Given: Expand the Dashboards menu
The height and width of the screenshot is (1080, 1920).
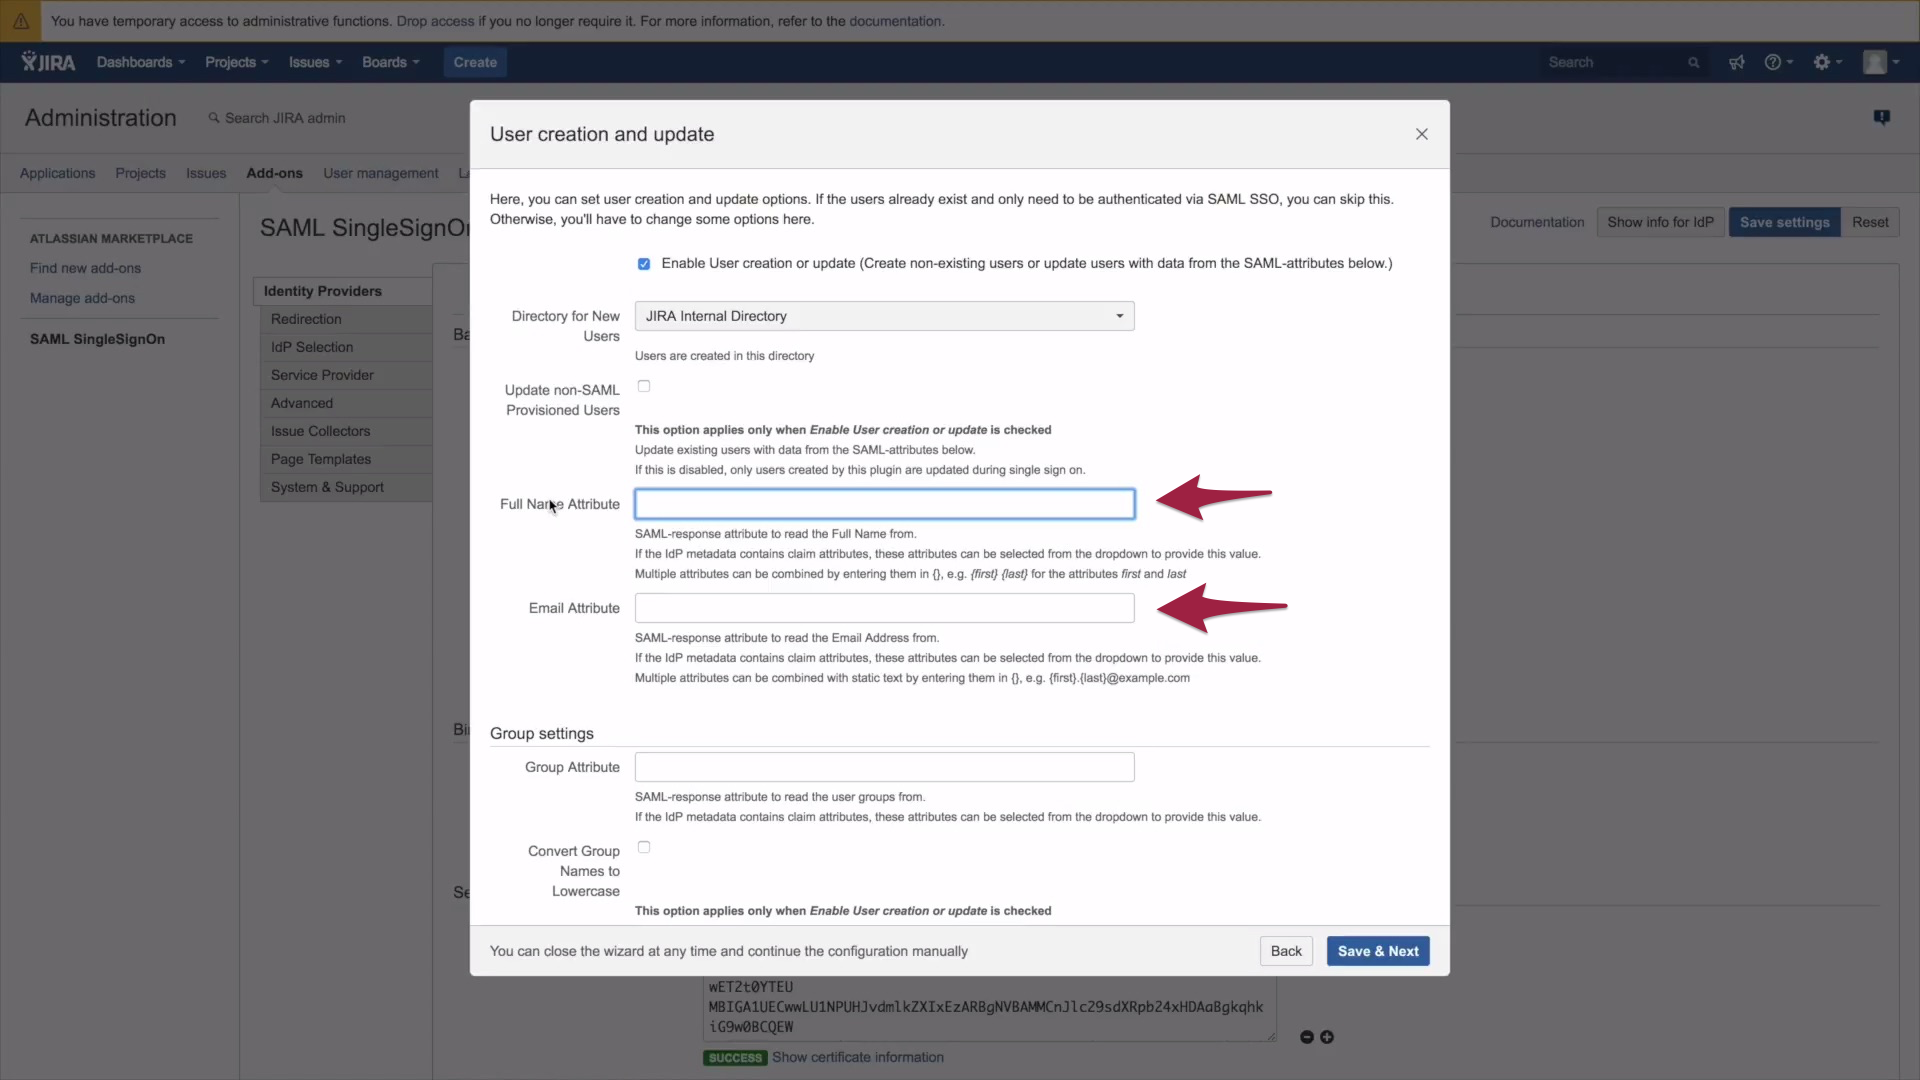Looking at the screenshot, I should (x=141, y=62).
